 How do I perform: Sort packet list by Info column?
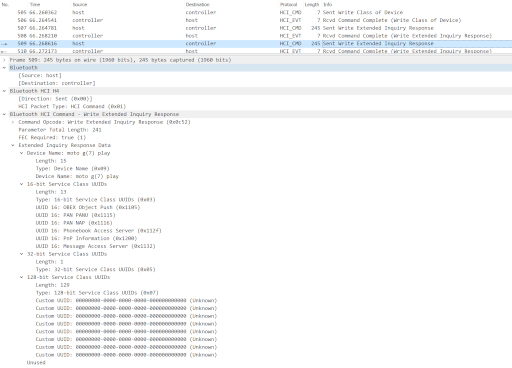(x=328, y=4)
